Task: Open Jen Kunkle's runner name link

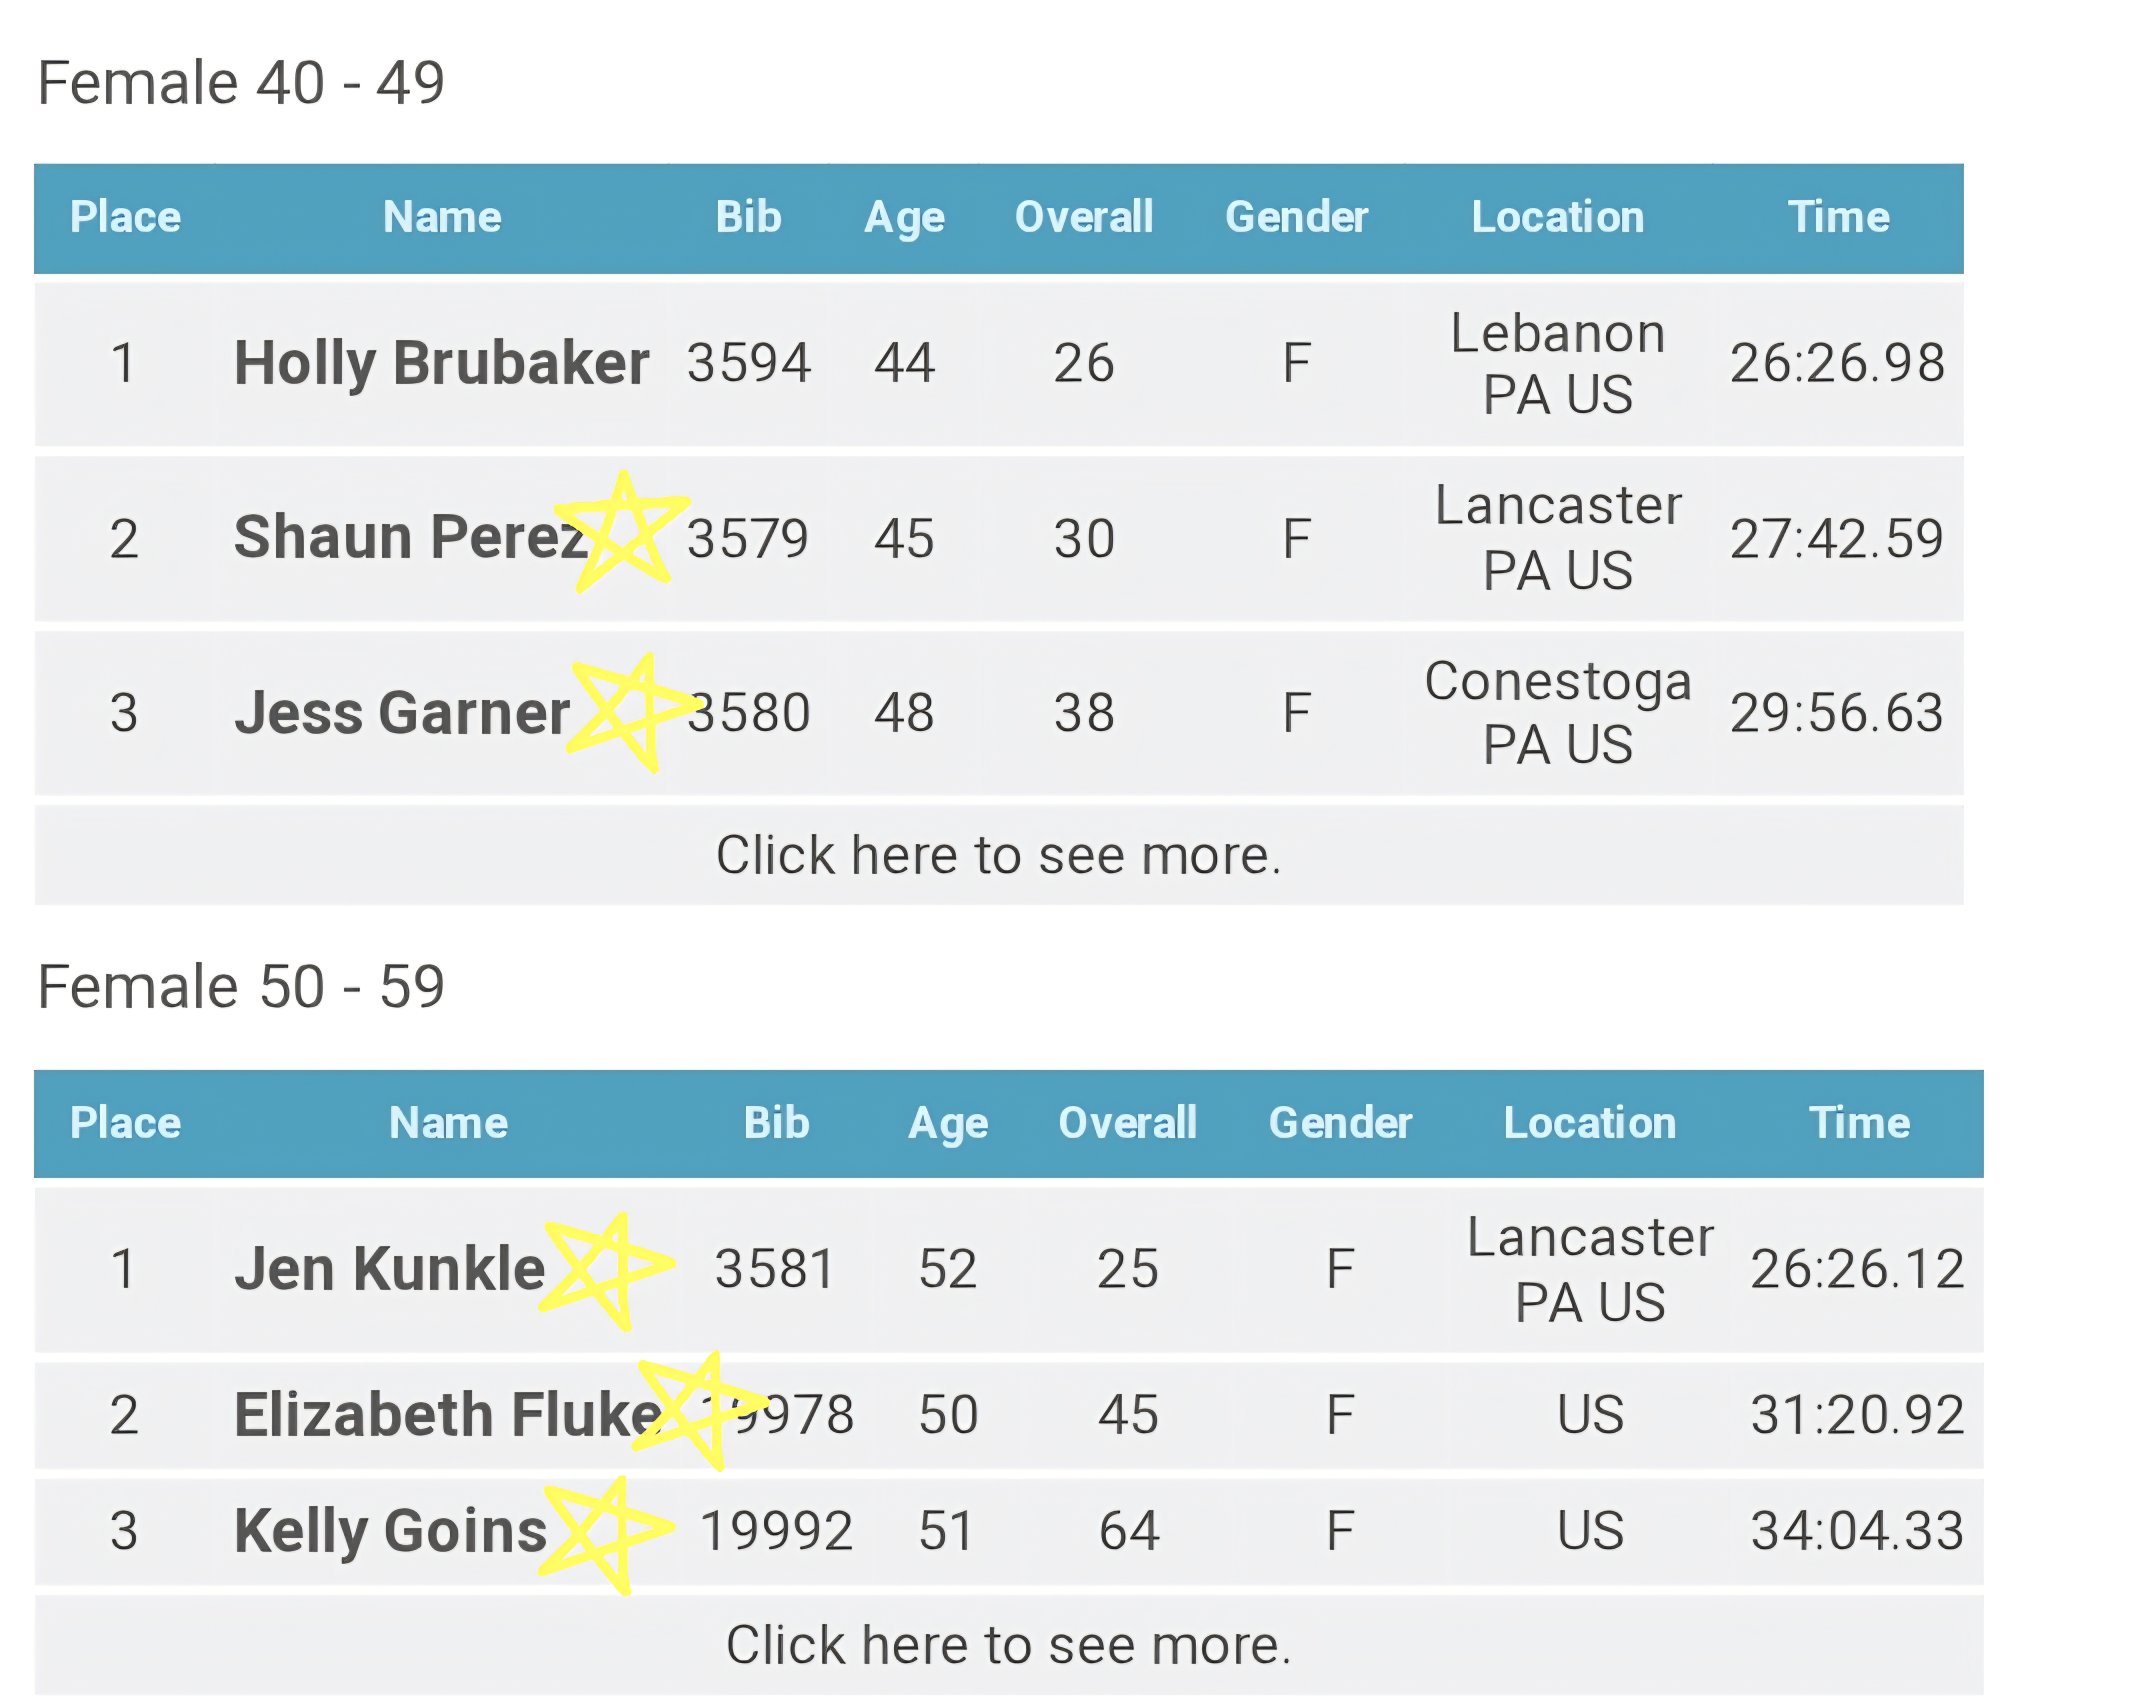Action: click(x=389, y=1270)
